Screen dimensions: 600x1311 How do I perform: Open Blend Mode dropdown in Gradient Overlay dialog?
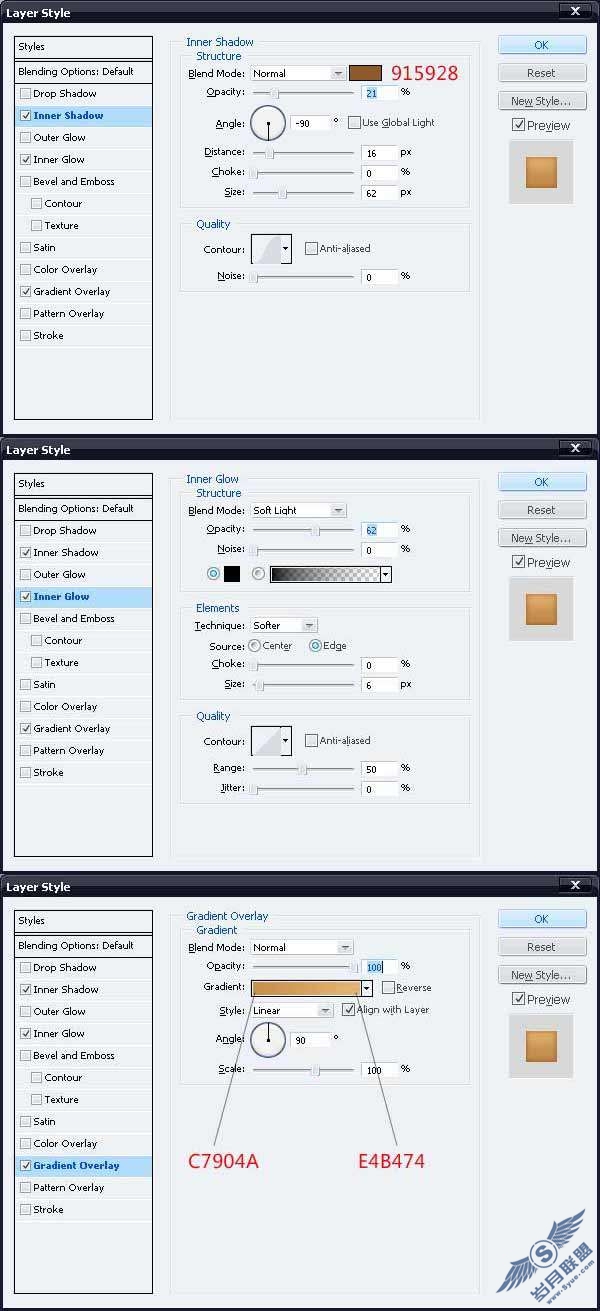(x=301, y=947)
